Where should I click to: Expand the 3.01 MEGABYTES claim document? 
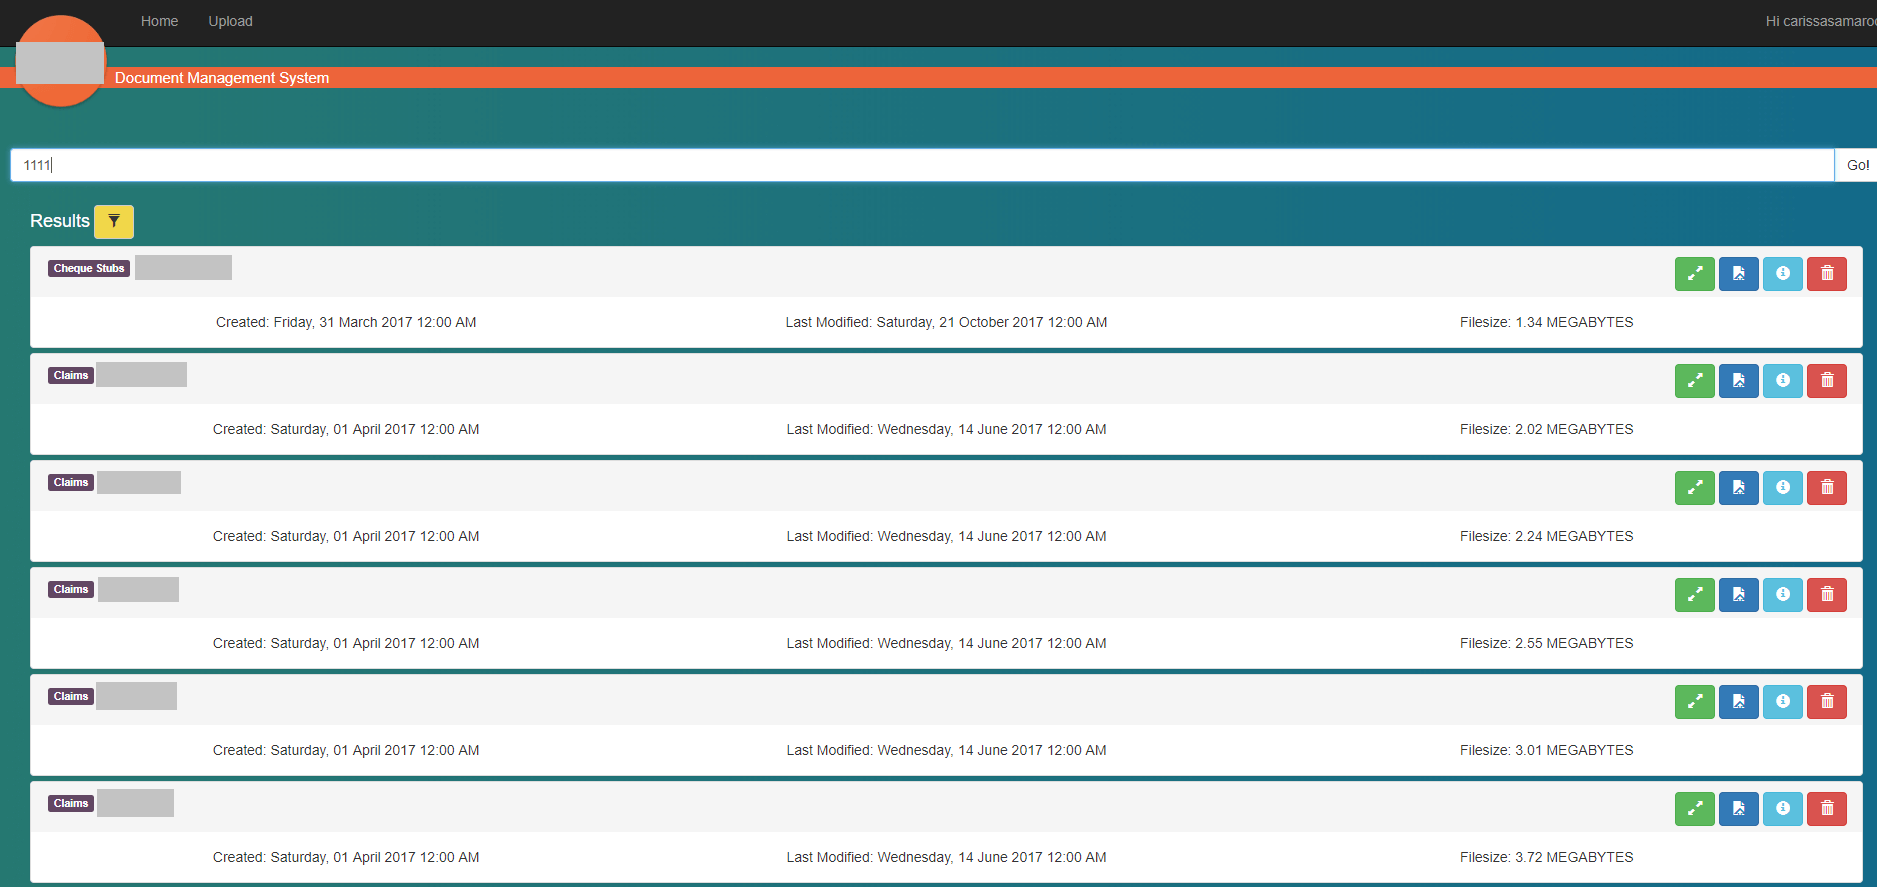pyautogui.click(x=1694, y=701)
